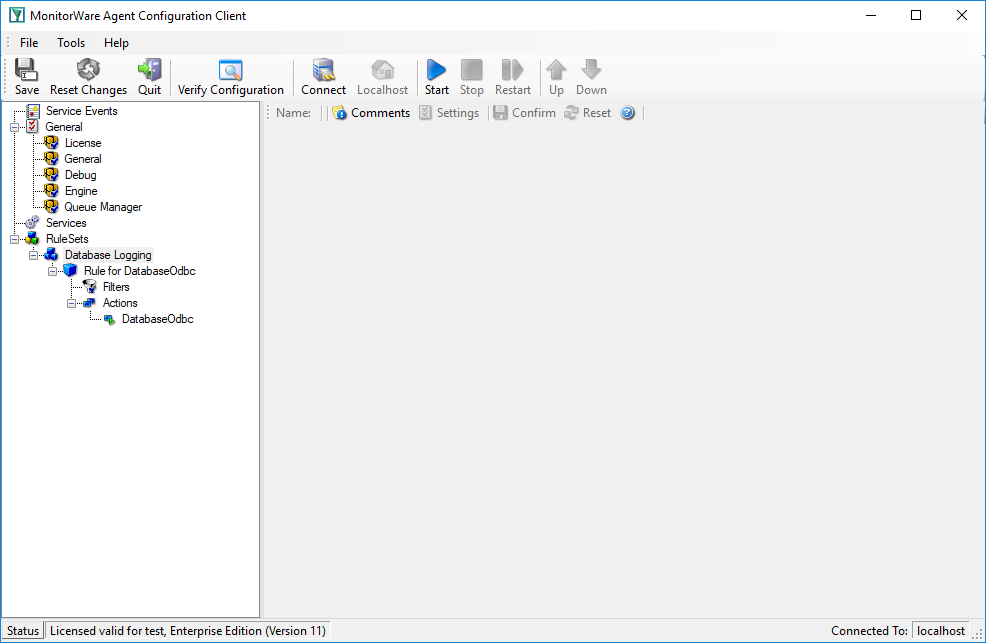The image size is (986, 643).
Task: Select the Database Logging tree item
Action: point(108,255)
